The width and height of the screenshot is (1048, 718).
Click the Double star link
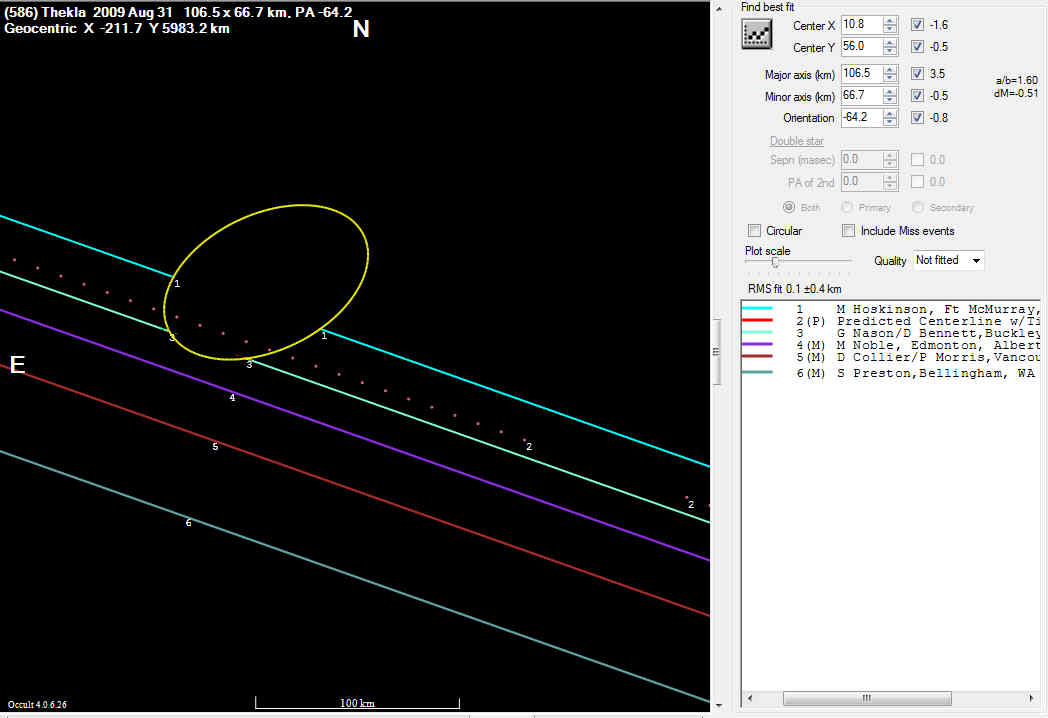(x=797, y=141)
